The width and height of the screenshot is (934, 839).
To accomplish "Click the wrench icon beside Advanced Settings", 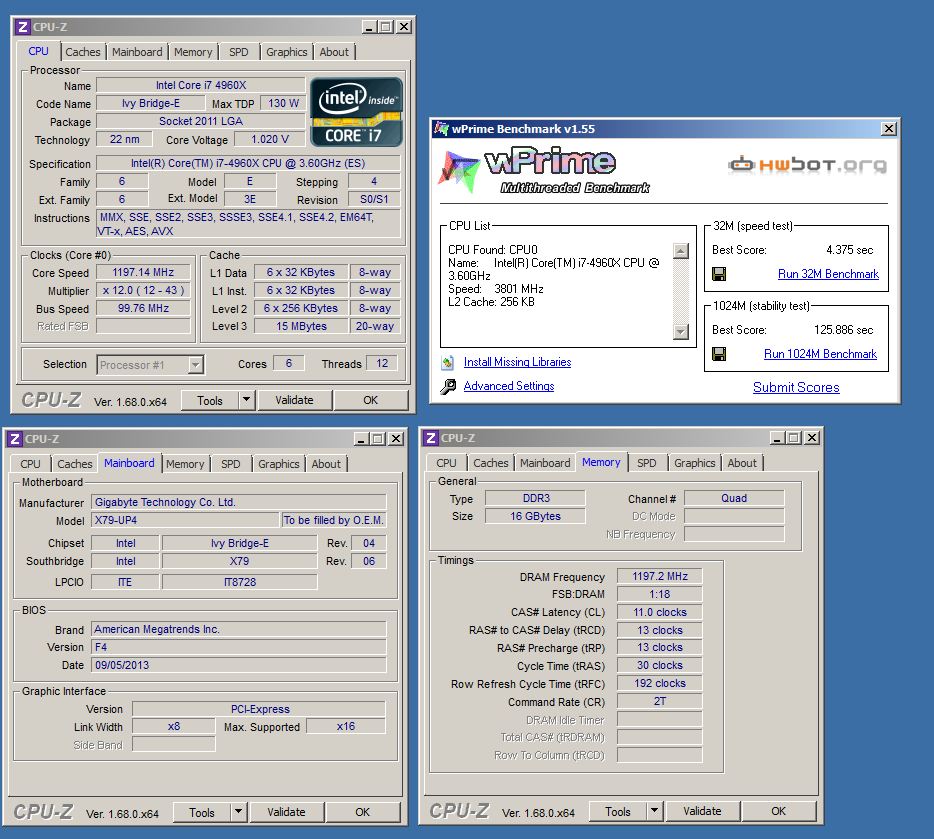I will 448,386.
